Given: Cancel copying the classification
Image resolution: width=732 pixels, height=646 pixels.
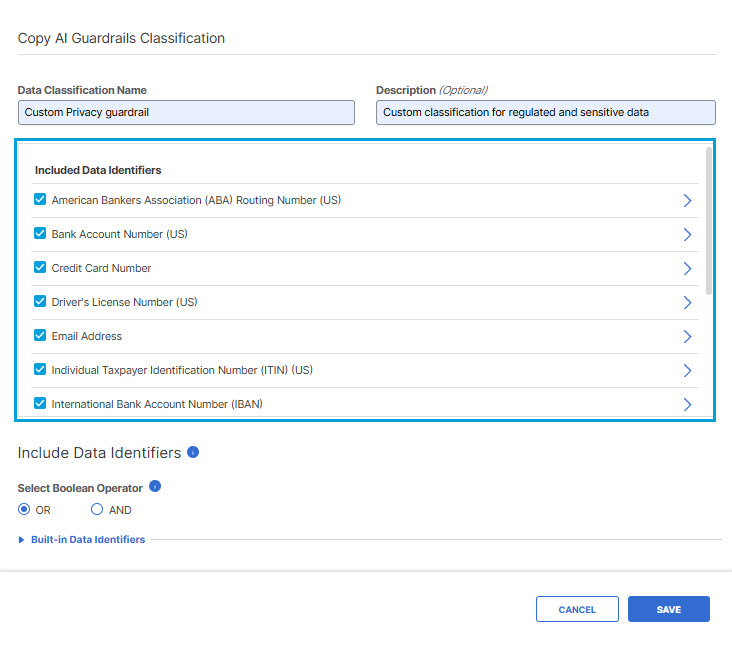Looking at the screenshot, I should 577,609.
